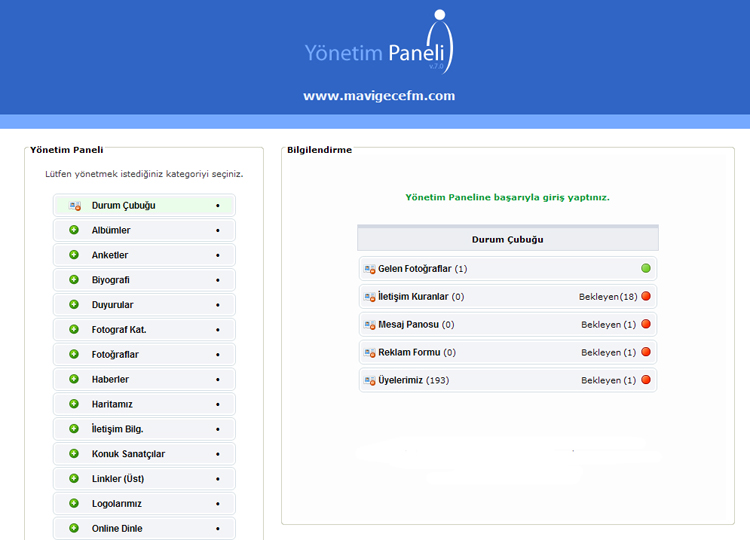Image resolution: width=750 pixels, height=540 pixels.
Task: Click the green plus icon beside Albümler
Action: click(x=74, y=230)
